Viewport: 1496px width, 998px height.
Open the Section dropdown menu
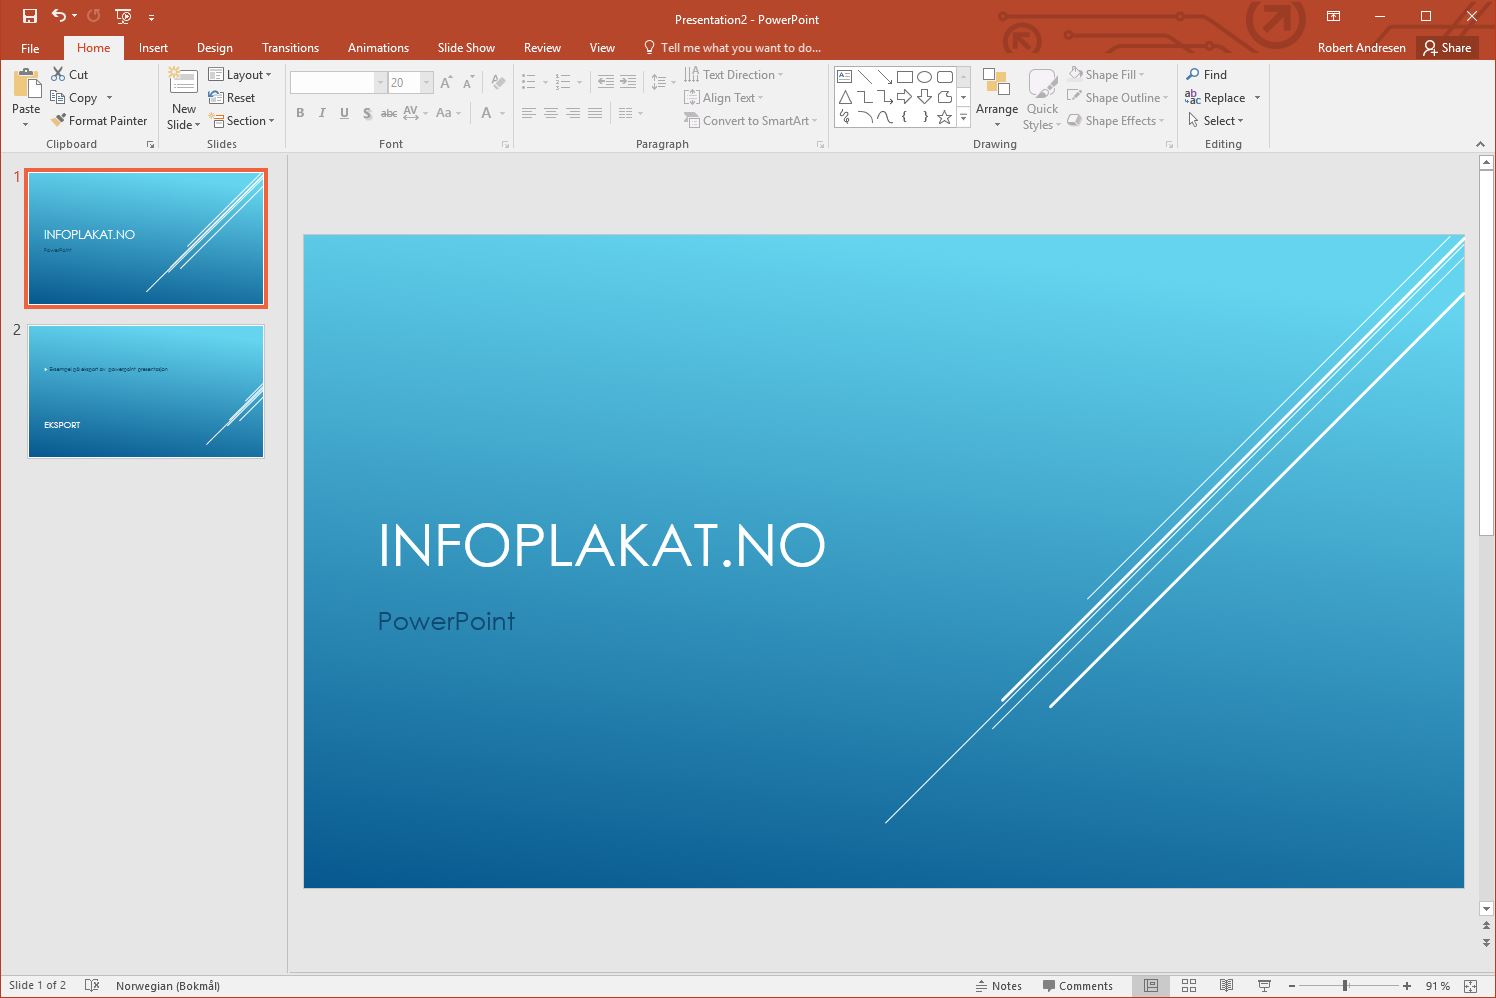pos(241,121)
